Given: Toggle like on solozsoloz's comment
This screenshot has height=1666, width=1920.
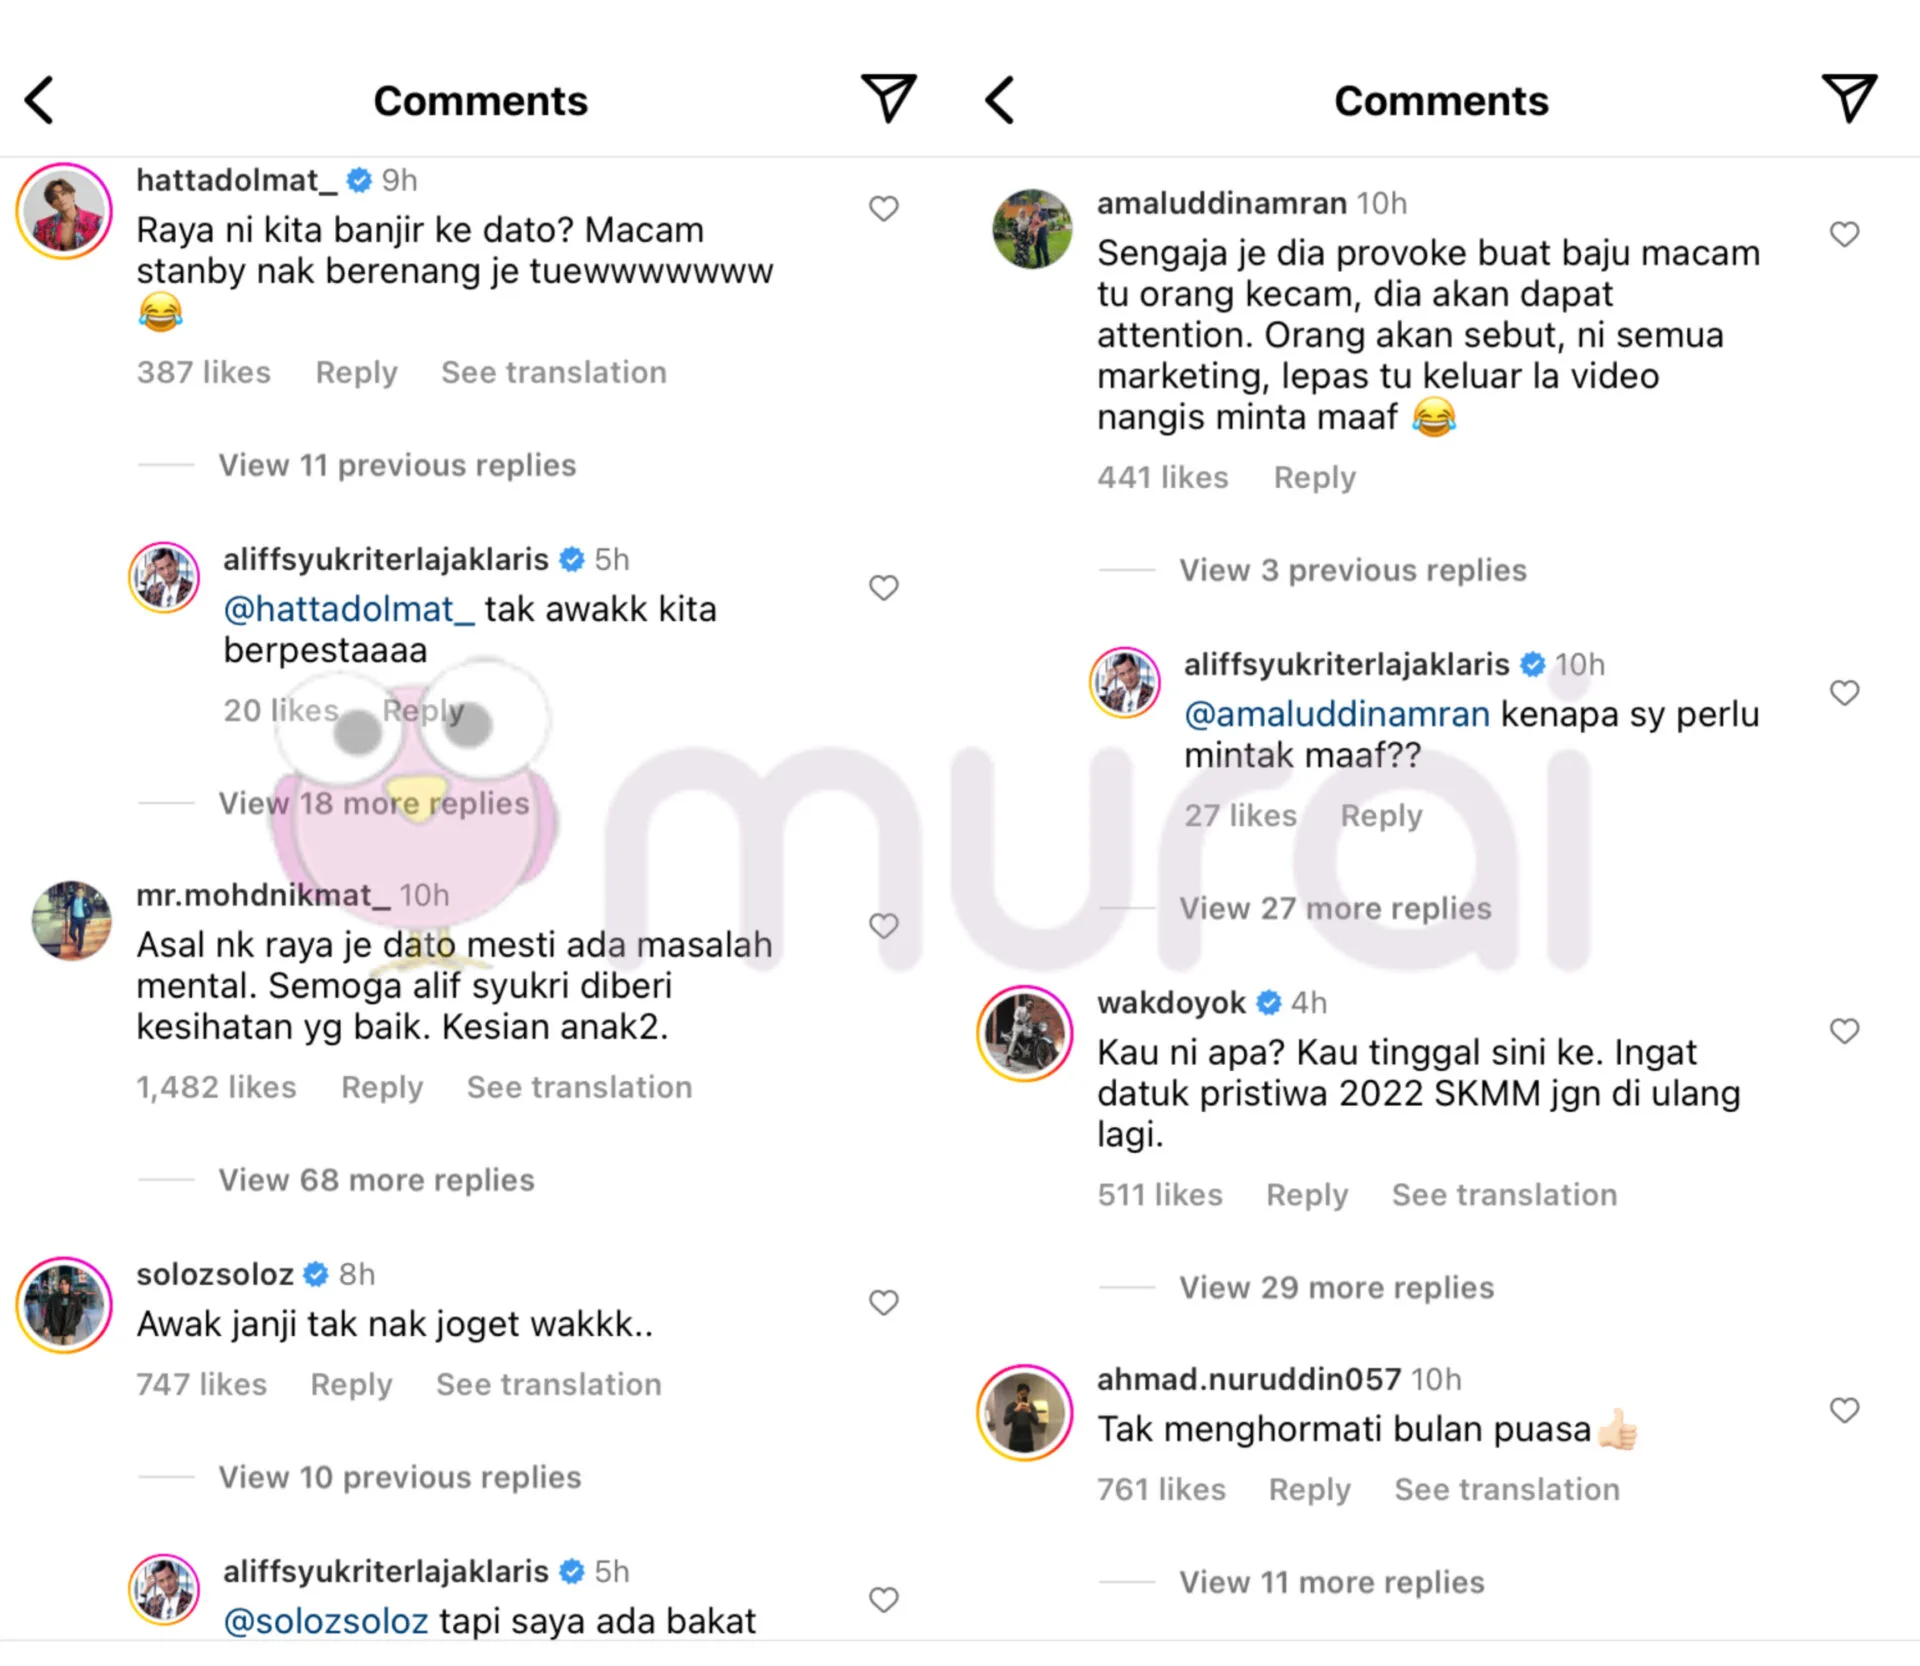Looking at the screenshot, I should pyautogui.click(x=883, y=1303).
